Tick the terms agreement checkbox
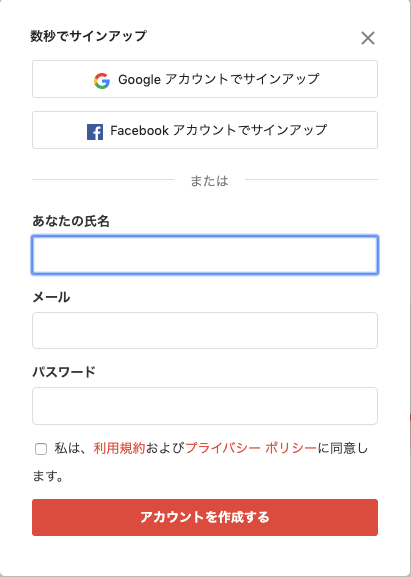Image resolution: width=411 pixels, height=577 pixels. [41, 449]
